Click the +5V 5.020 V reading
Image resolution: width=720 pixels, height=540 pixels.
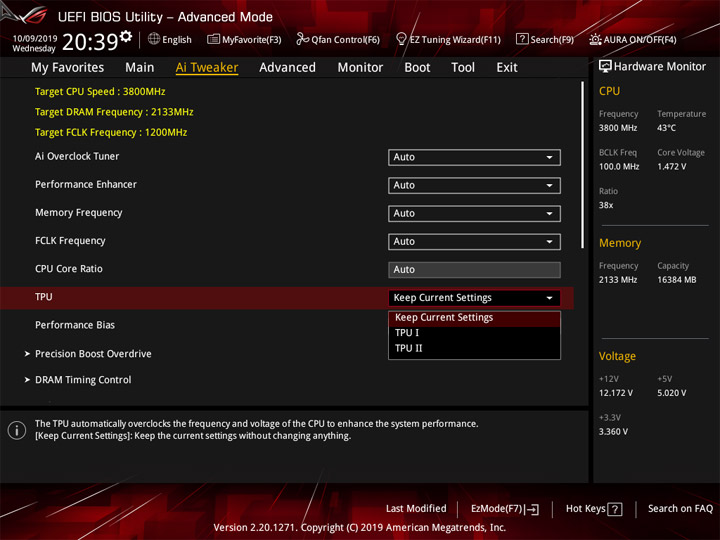672,393
